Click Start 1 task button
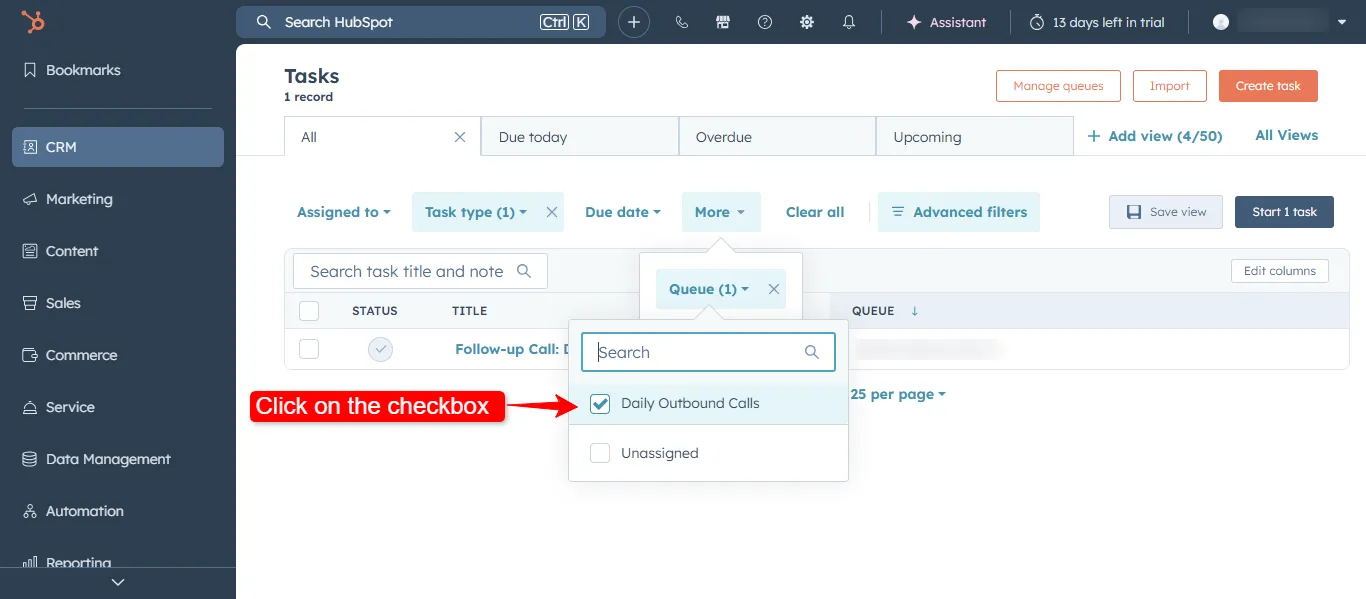1366x599 pixels. (1285, 212)
